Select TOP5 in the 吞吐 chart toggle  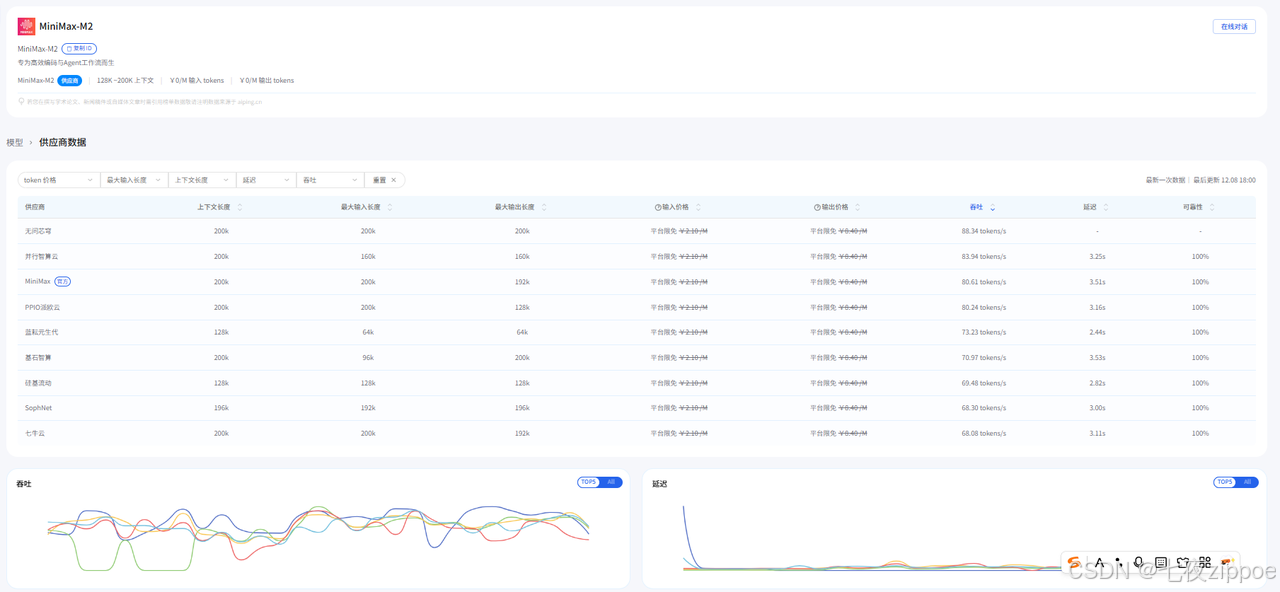coord(589,482)
